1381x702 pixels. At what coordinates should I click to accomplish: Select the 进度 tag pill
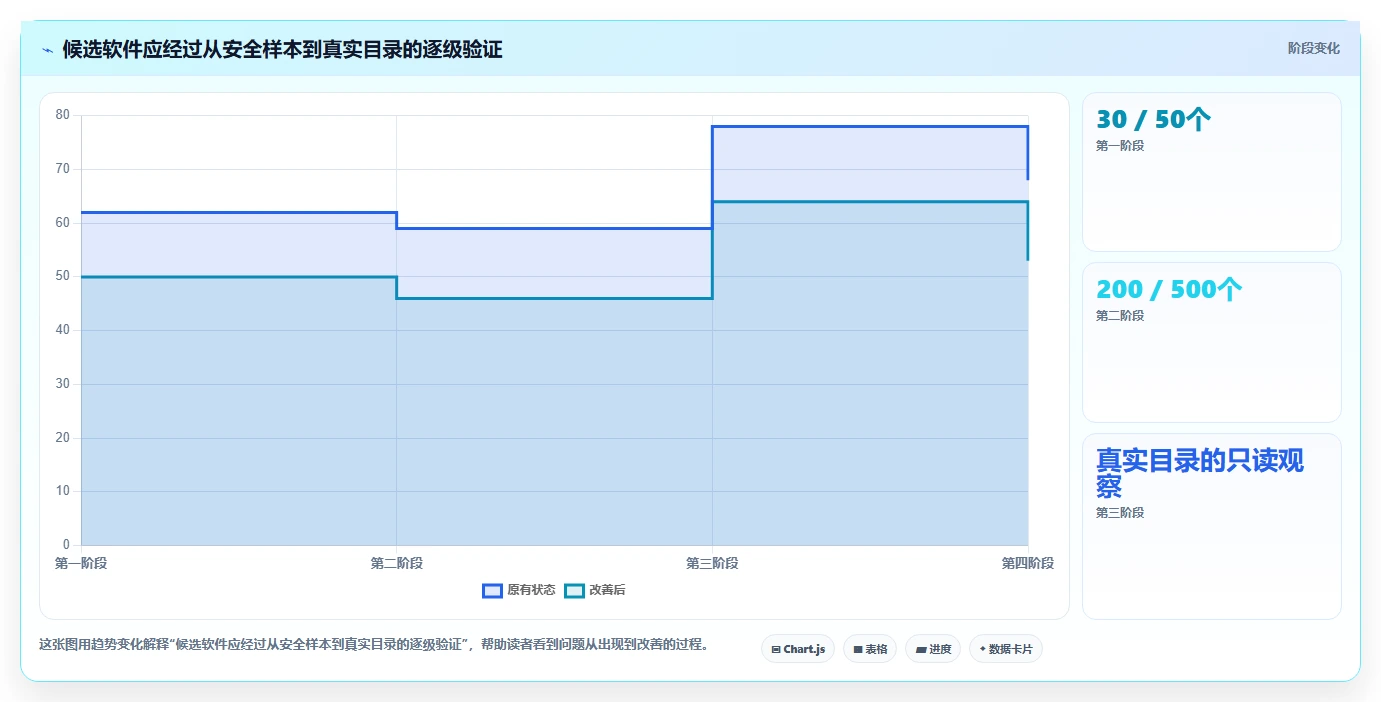coord(932,649)
